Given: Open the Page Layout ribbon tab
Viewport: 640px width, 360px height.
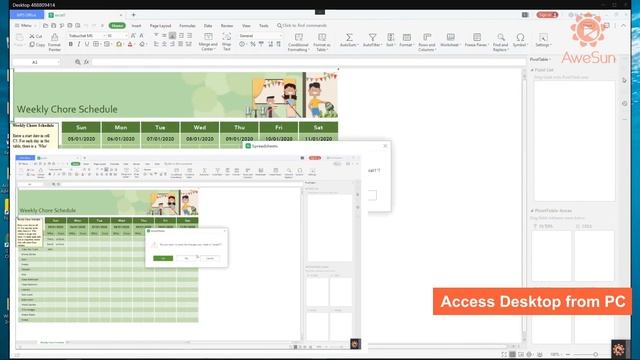Looking at the screenshot, I should 160,26.
